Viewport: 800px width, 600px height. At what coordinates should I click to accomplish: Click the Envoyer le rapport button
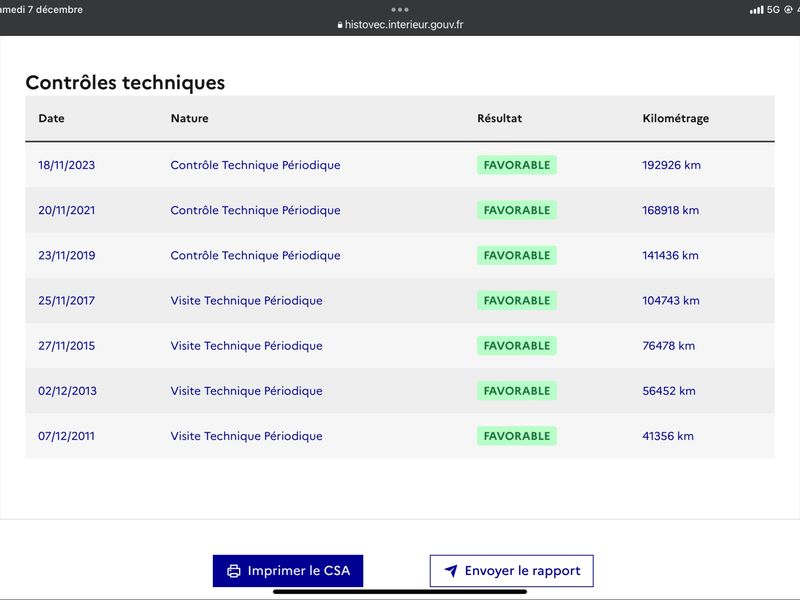[511, 570]
